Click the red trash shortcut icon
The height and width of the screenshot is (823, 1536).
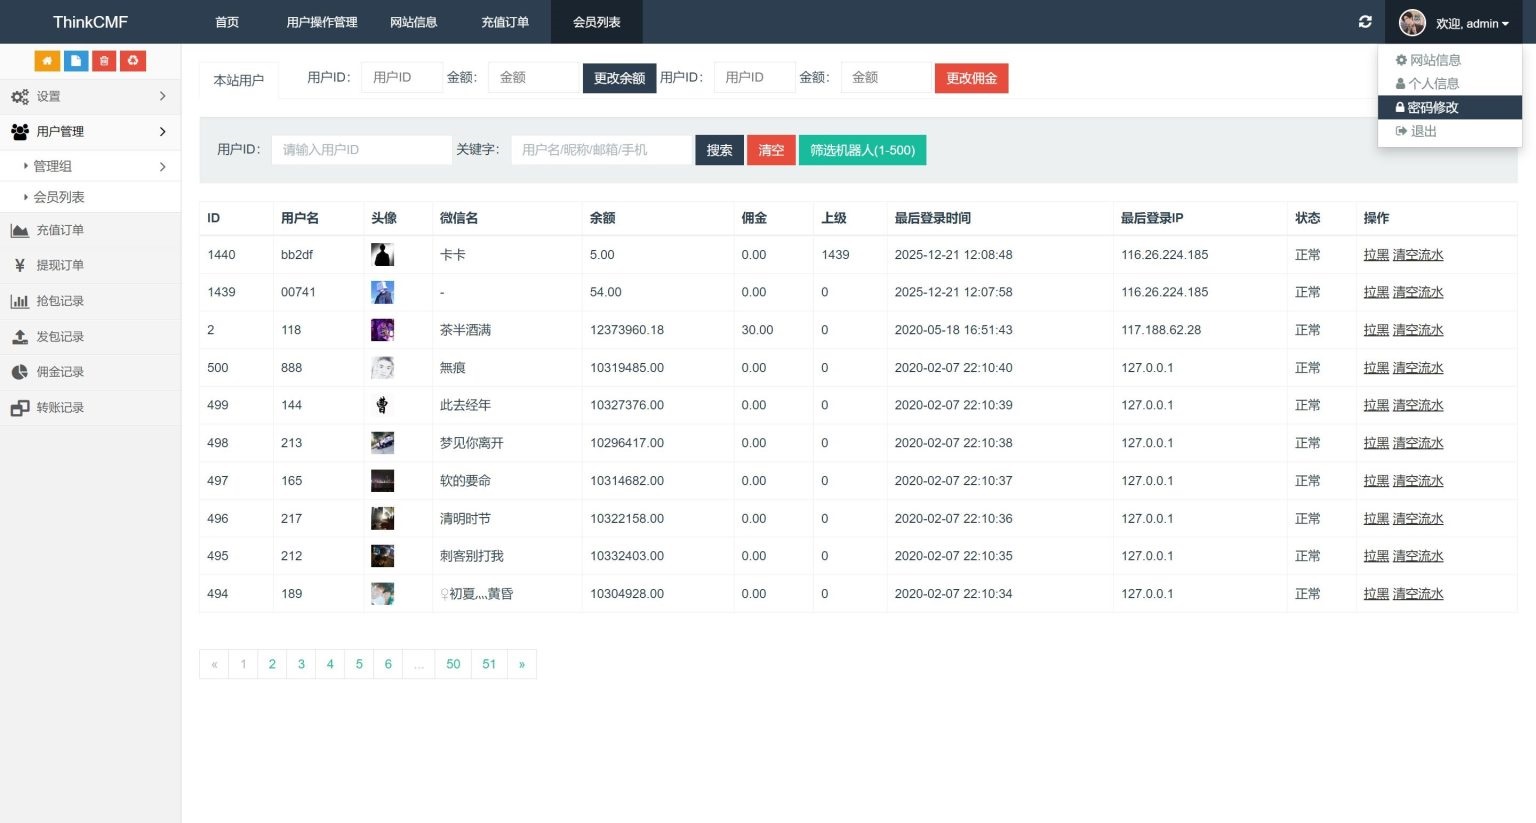click(x=104, y=61)
